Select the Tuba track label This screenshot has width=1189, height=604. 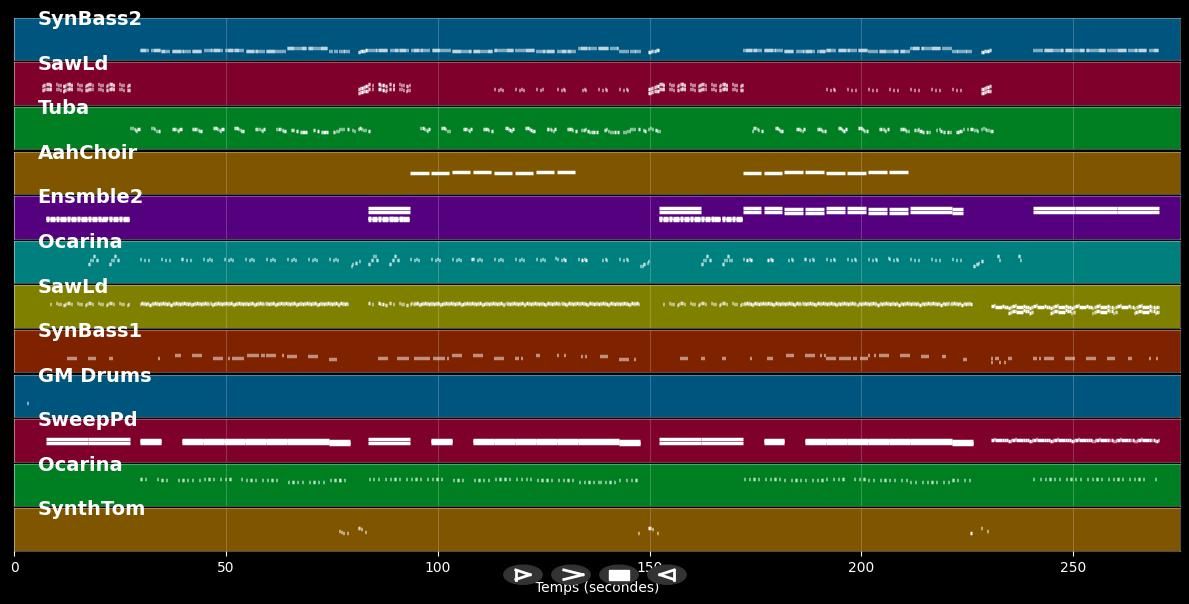click(x=63, y=108)
